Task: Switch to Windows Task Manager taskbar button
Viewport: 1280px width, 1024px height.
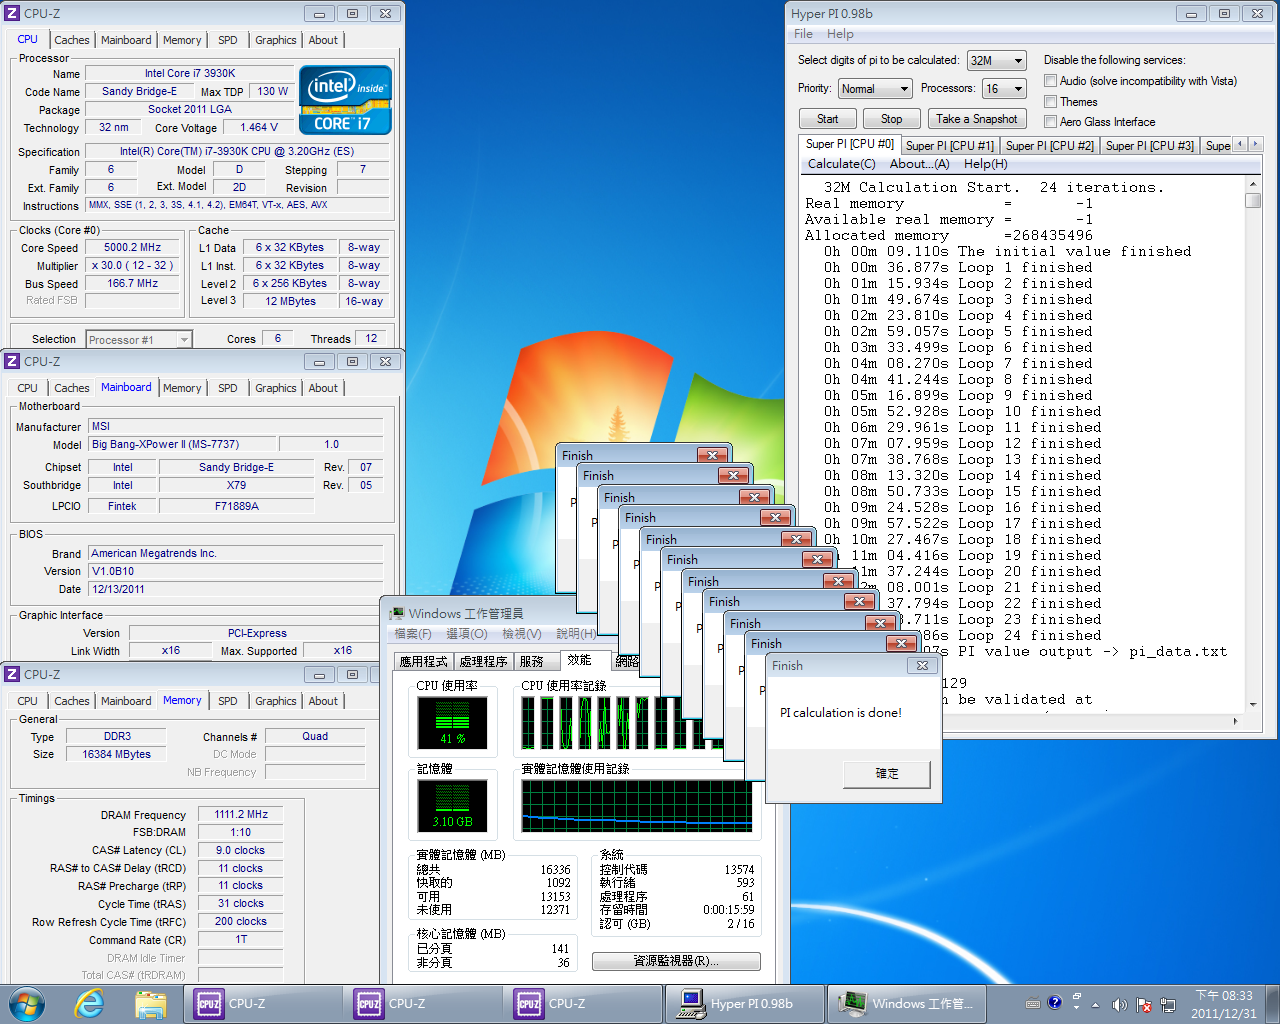Action: click(x=907, y=1003)
